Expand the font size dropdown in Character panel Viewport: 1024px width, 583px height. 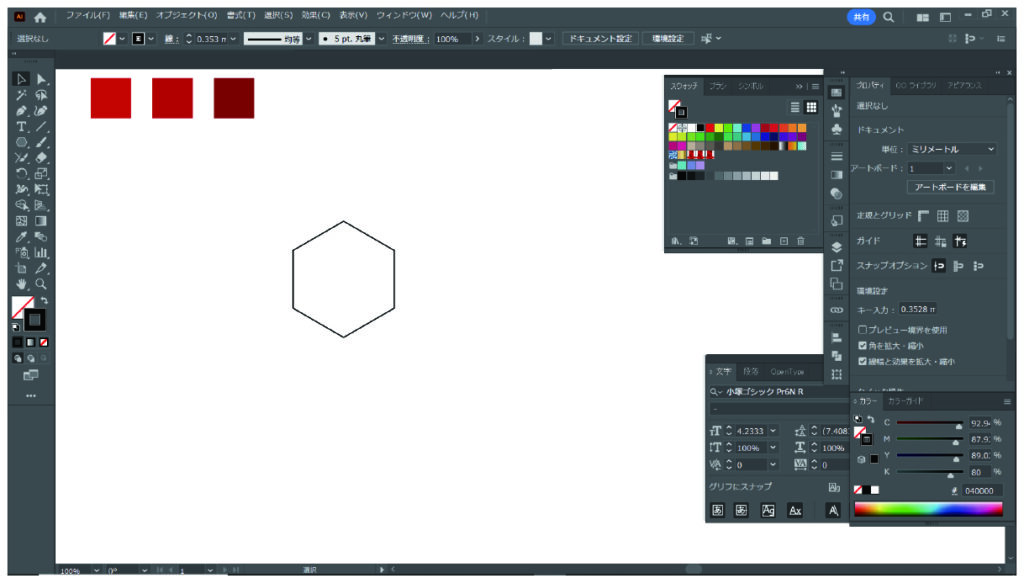(x=773, y=431)
